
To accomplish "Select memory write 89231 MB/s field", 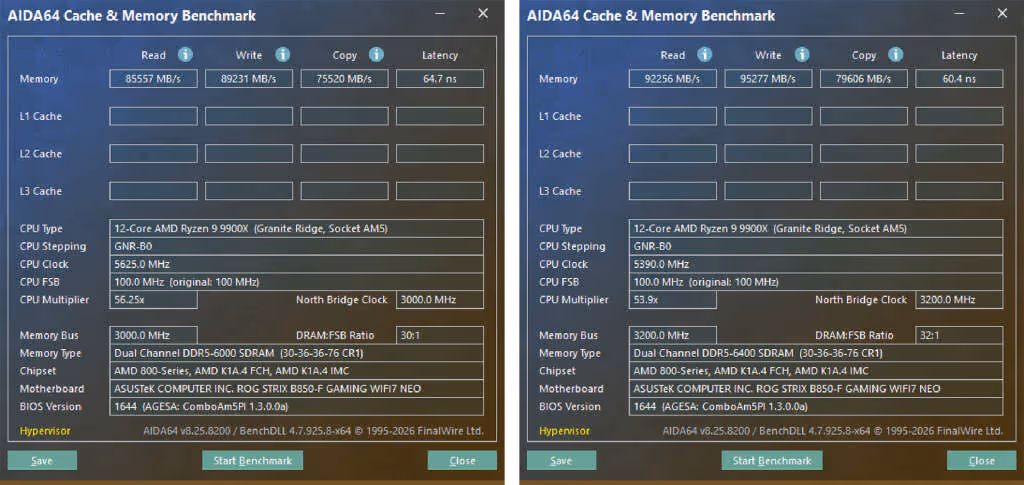I will click(x=249, y=79).
